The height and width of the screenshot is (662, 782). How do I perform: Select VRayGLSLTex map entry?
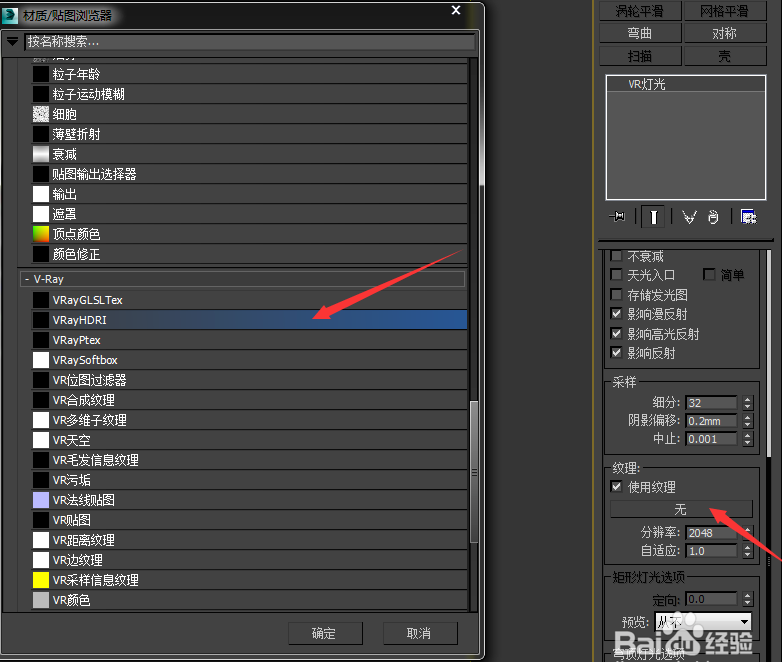click(x=249, y=300)
